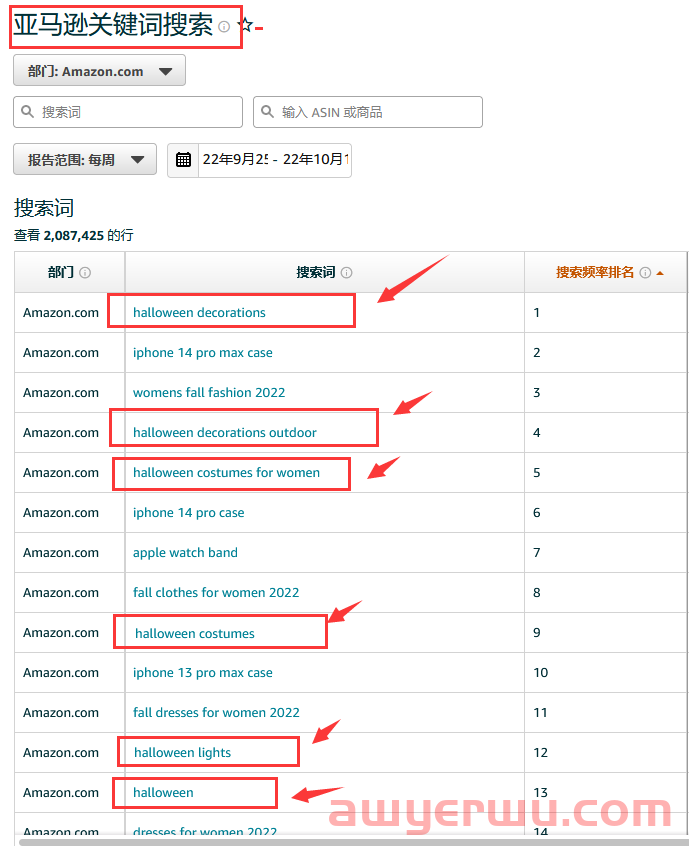The height and width of the screenshot is (846, 689).
Task: Sort by 搜索频率排名 column header
Action: [x=595, y=272]
